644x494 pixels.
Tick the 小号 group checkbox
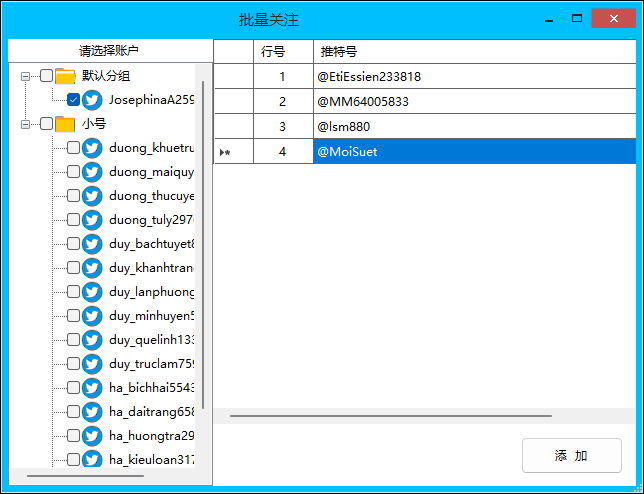pyautogui.click(x=46, y=124)
